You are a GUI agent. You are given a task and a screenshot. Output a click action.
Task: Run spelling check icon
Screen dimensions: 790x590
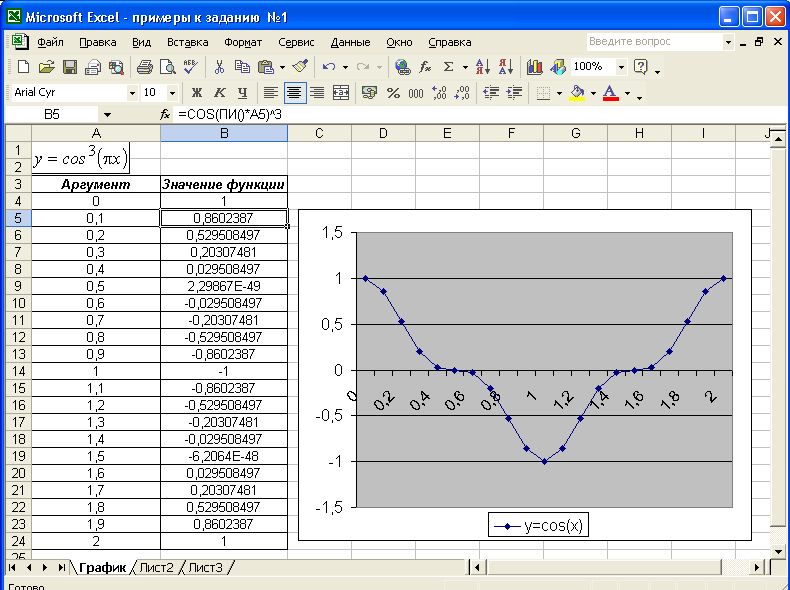191,67
